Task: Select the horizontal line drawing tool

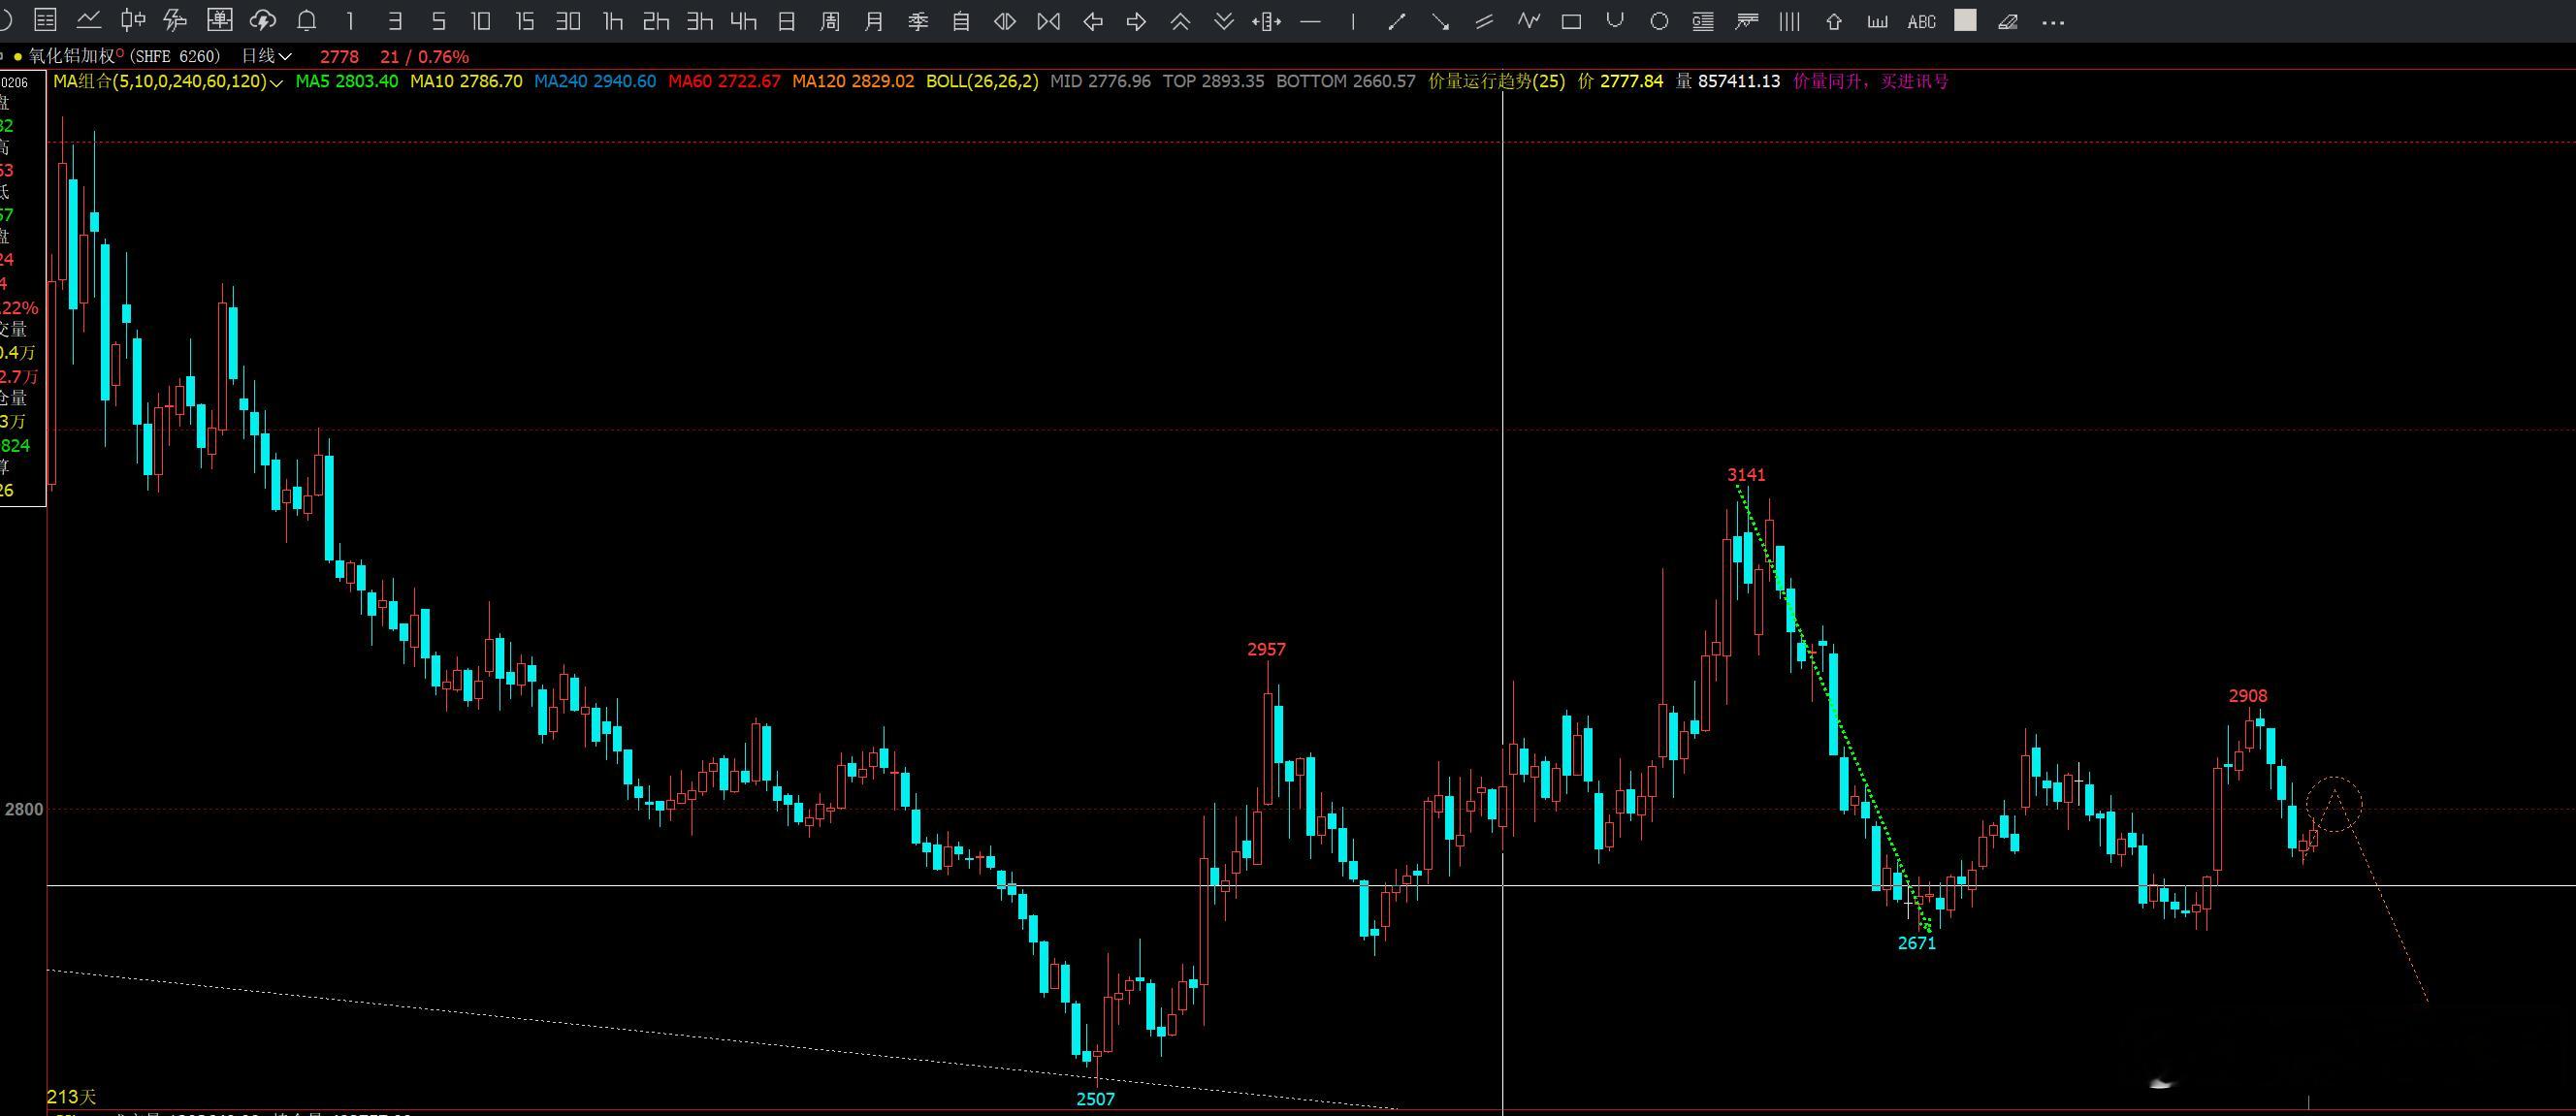Action: click(x=1310, y=21)
